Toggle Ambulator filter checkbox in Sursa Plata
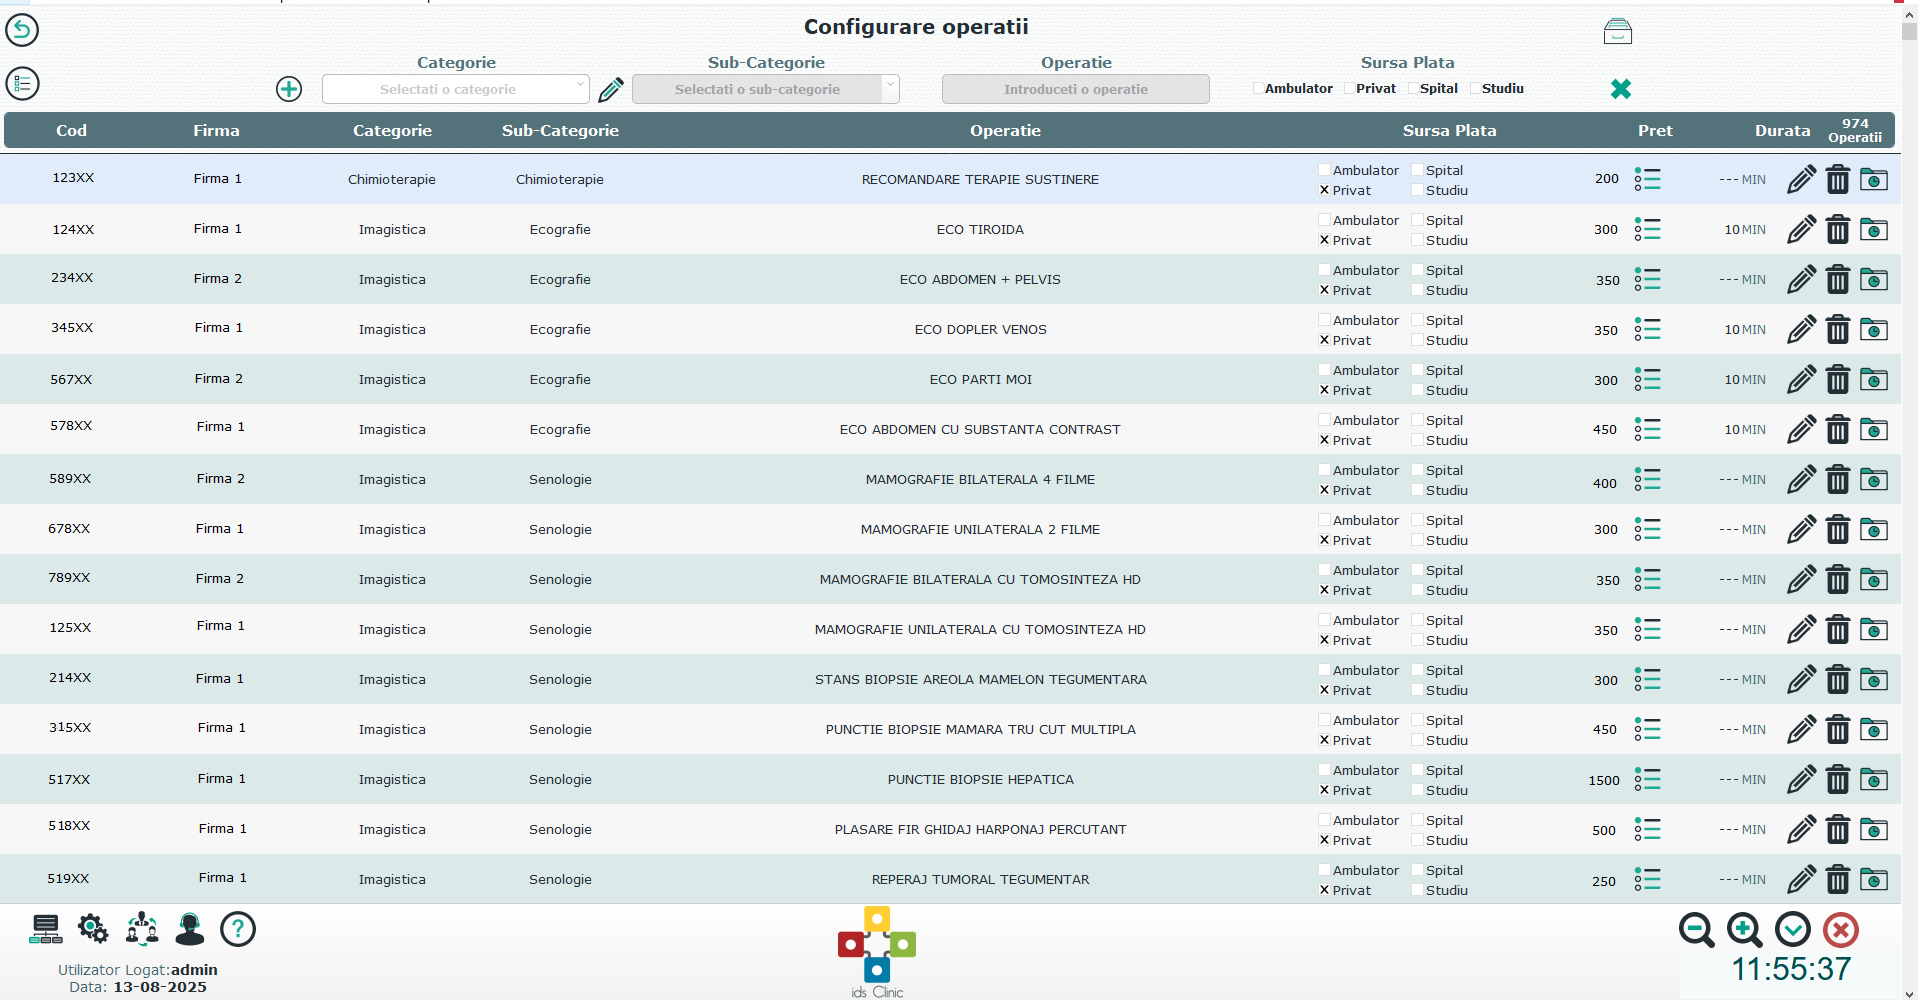This screenshot has width=1918, height=1000. 1258,88
